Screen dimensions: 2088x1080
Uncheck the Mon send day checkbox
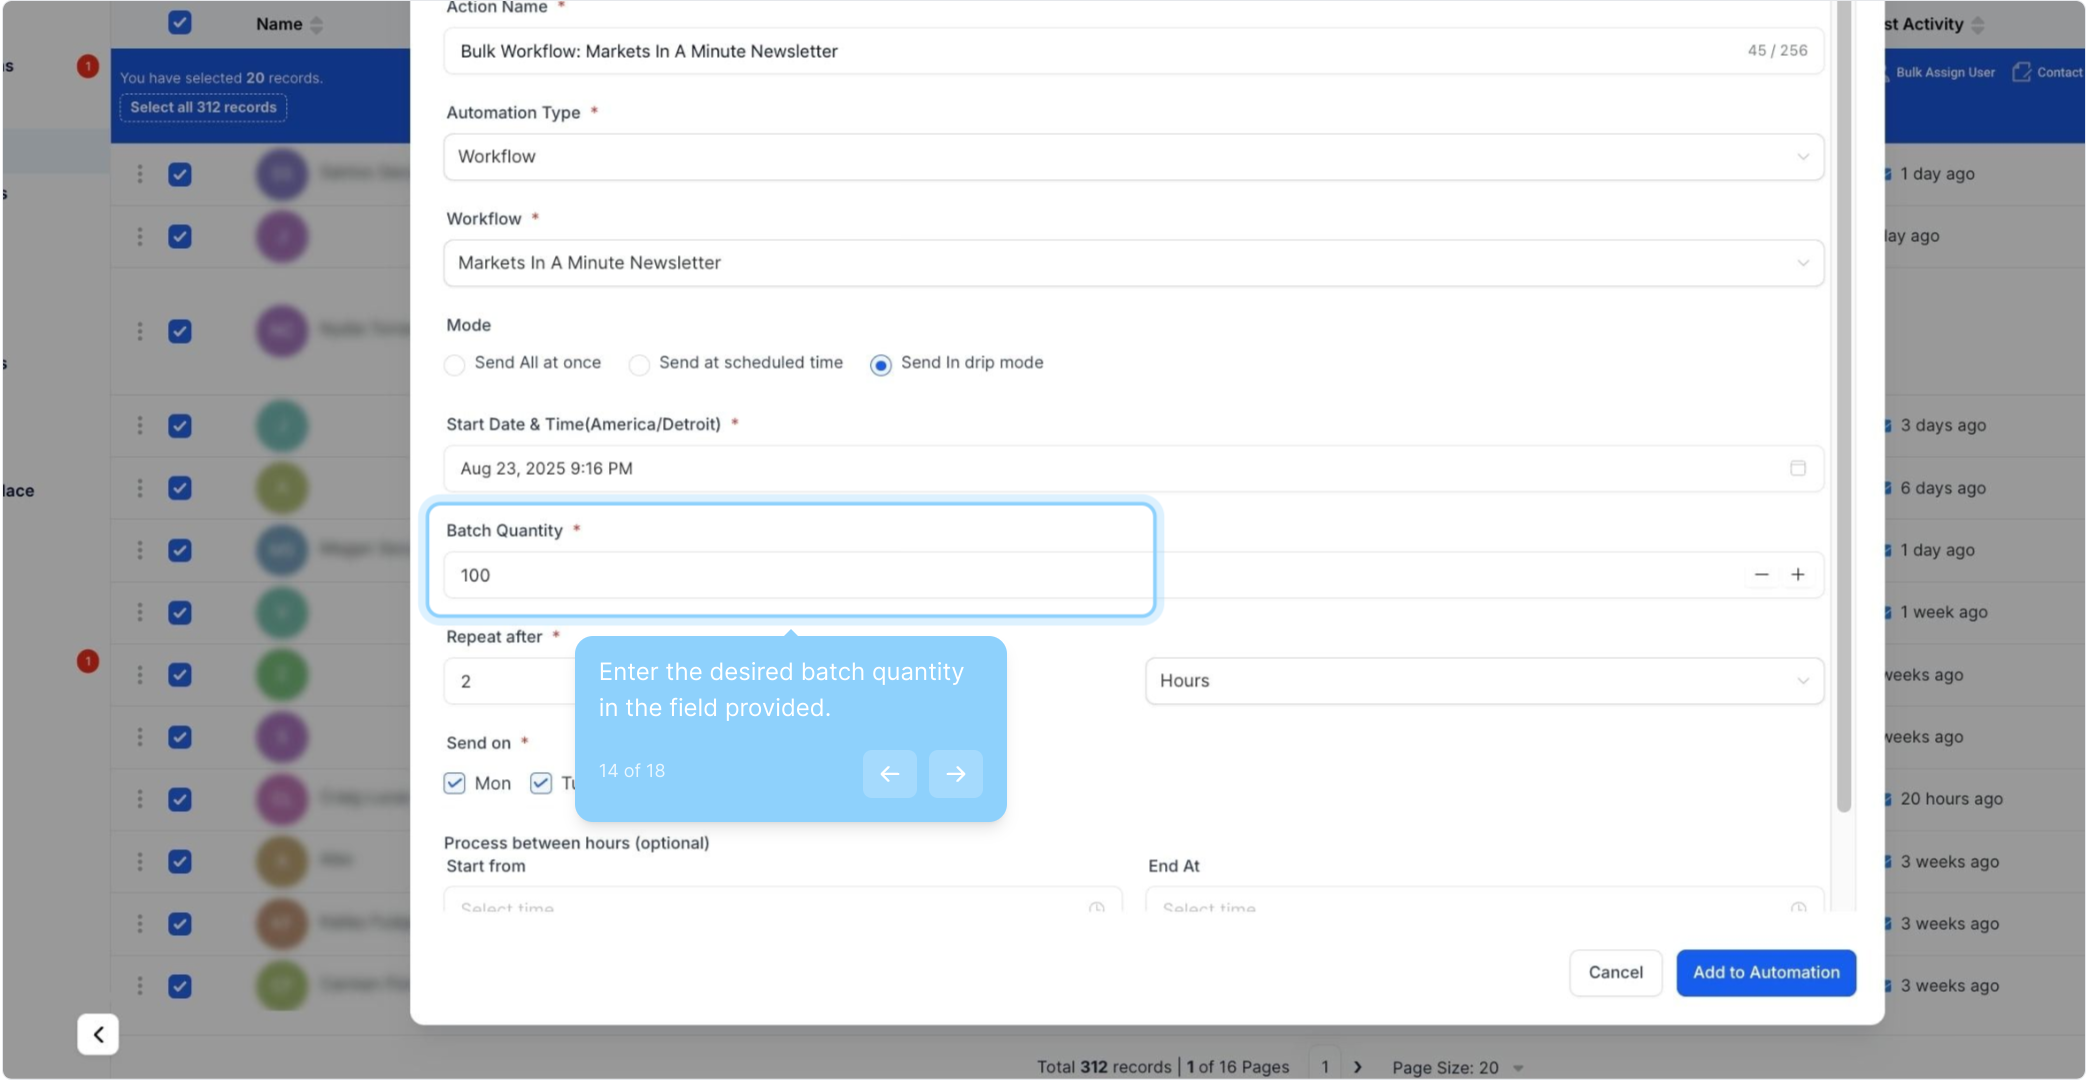pos(455,783)
